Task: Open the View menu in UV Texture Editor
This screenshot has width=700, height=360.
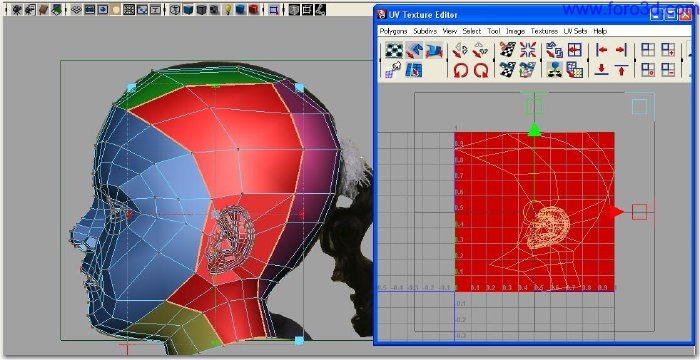Action: point(450,31)
